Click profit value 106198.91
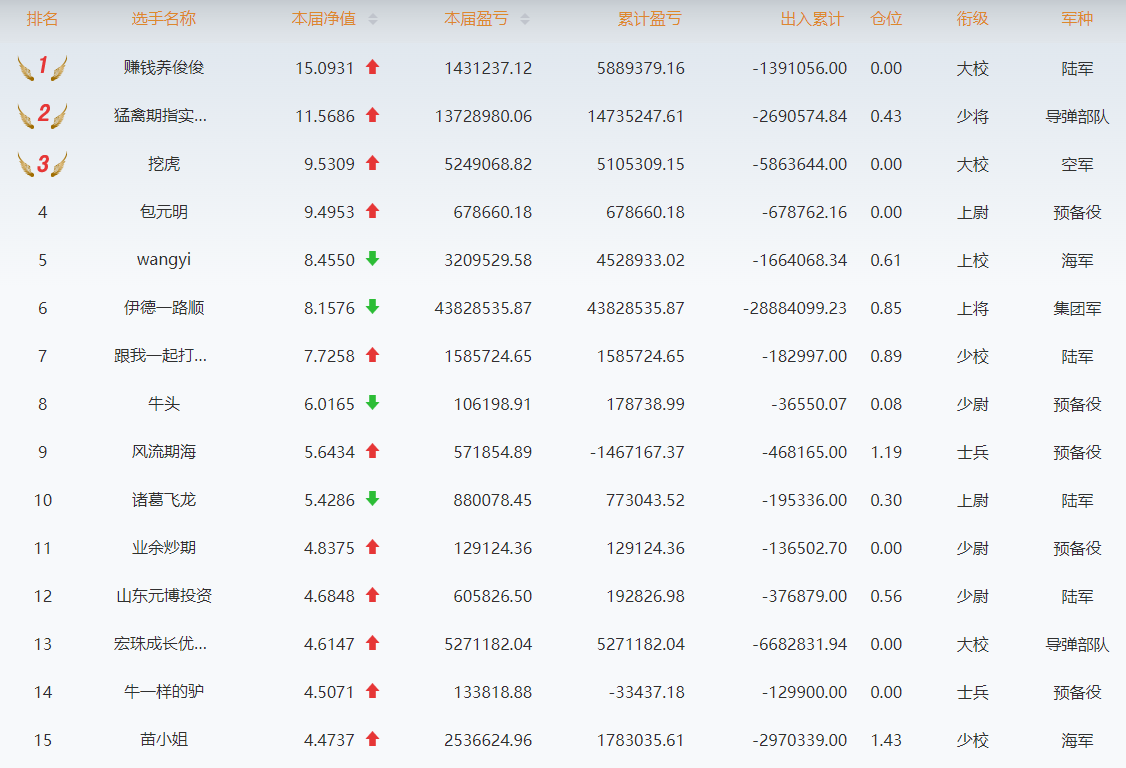 pyautogui.click(x=493, y=404)
